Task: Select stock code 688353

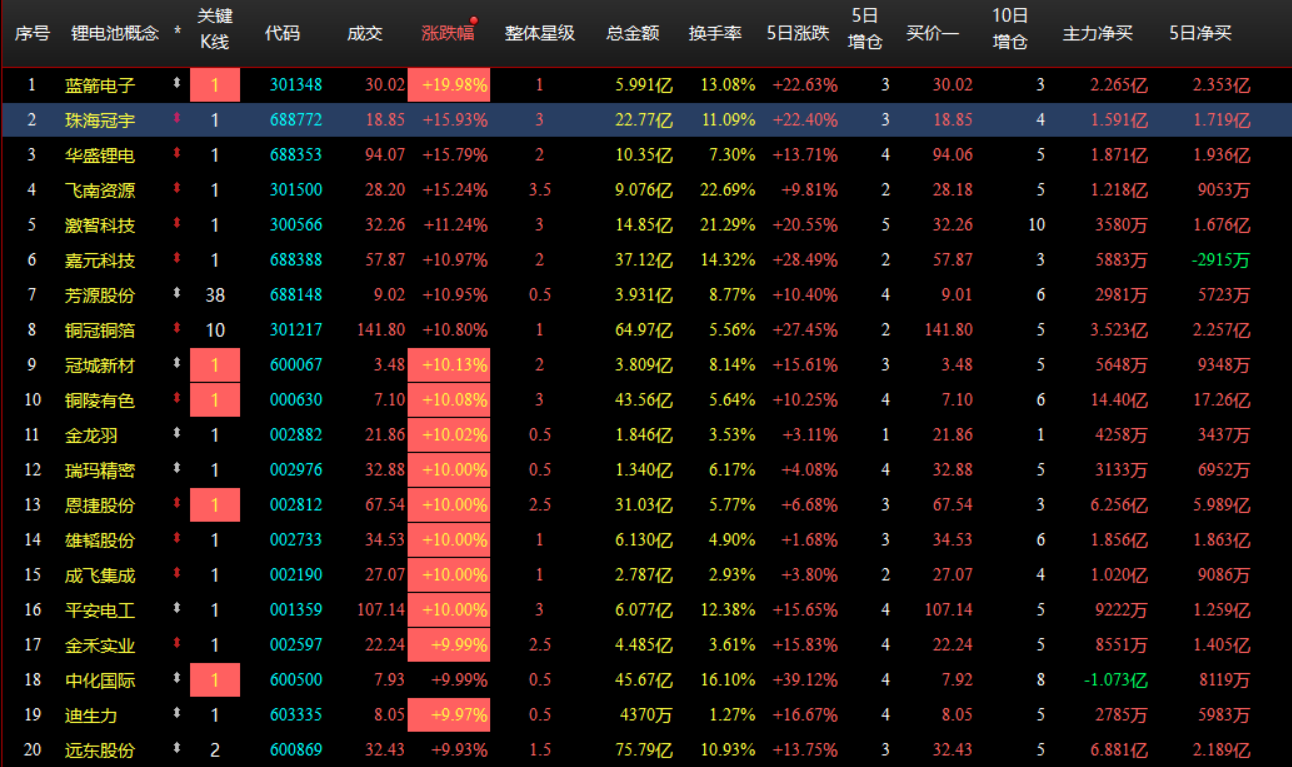Action: (296, 155)
